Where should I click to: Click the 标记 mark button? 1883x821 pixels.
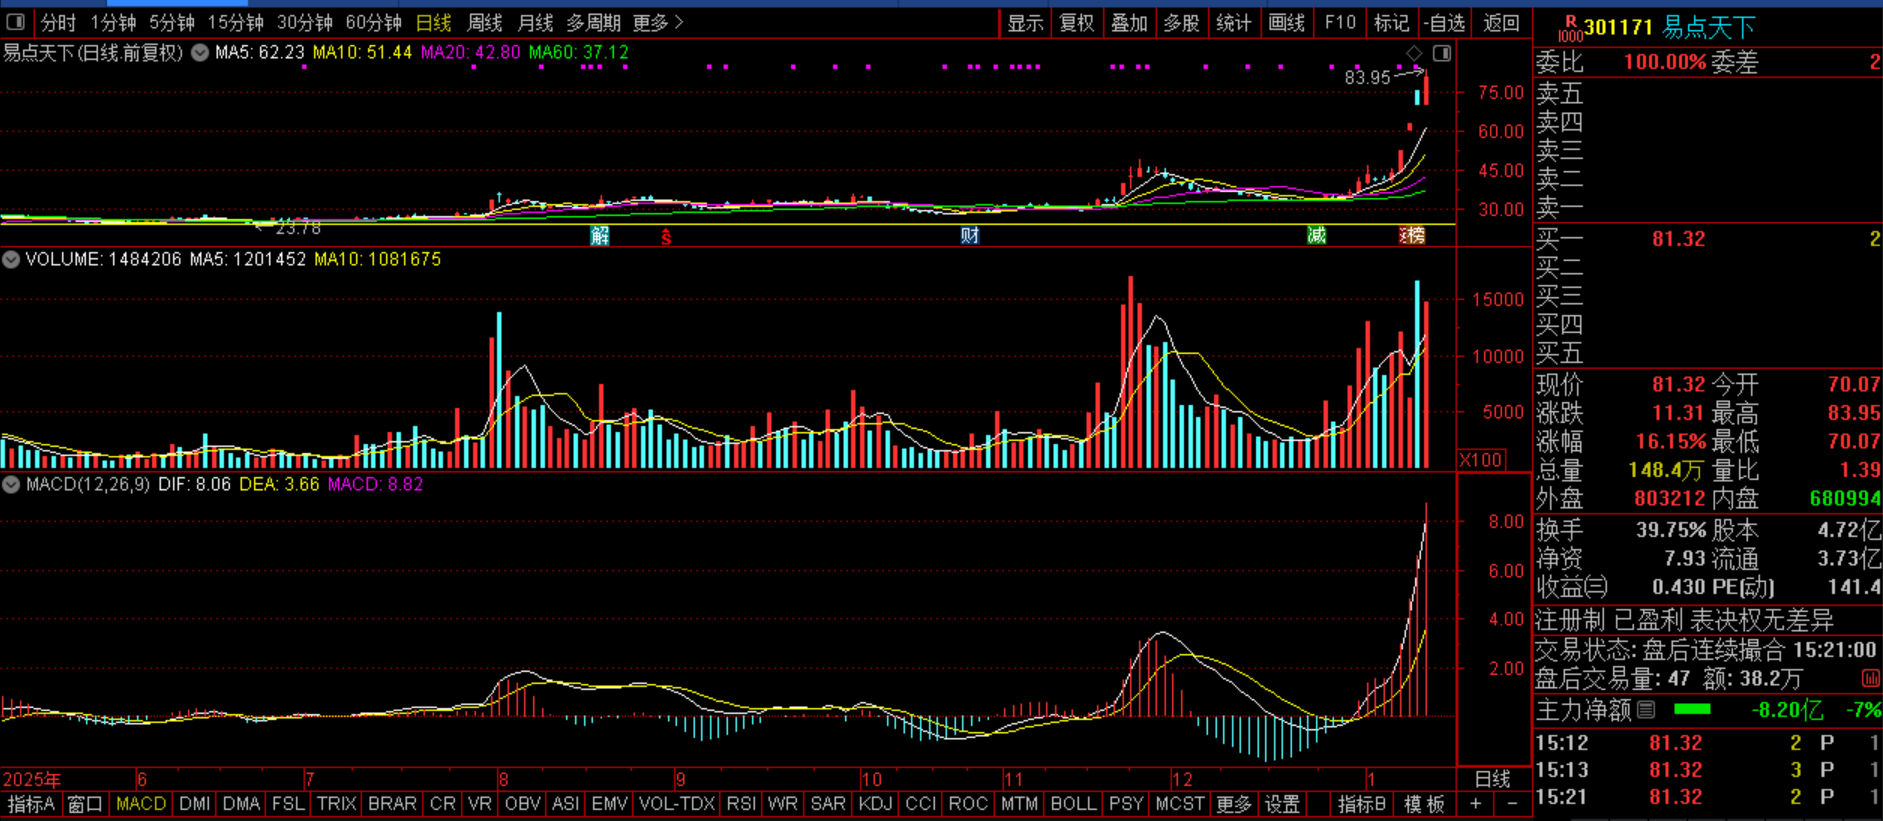coord(1391,23)
